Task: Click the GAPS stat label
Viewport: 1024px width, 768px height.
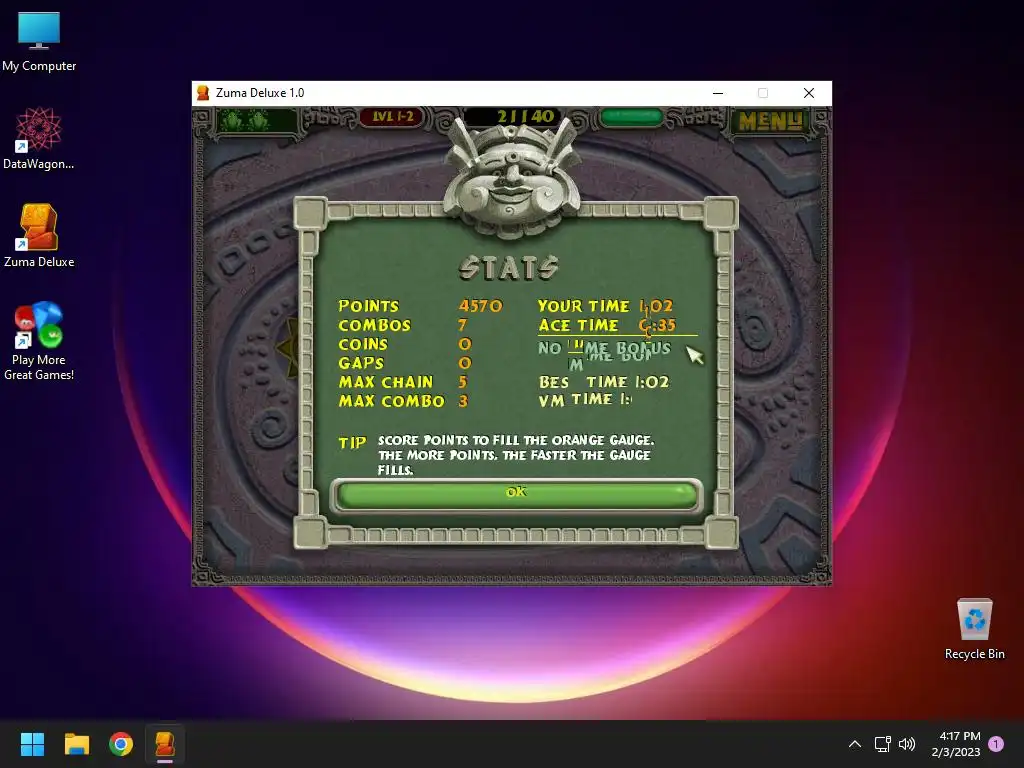Action: click(360, 363)
